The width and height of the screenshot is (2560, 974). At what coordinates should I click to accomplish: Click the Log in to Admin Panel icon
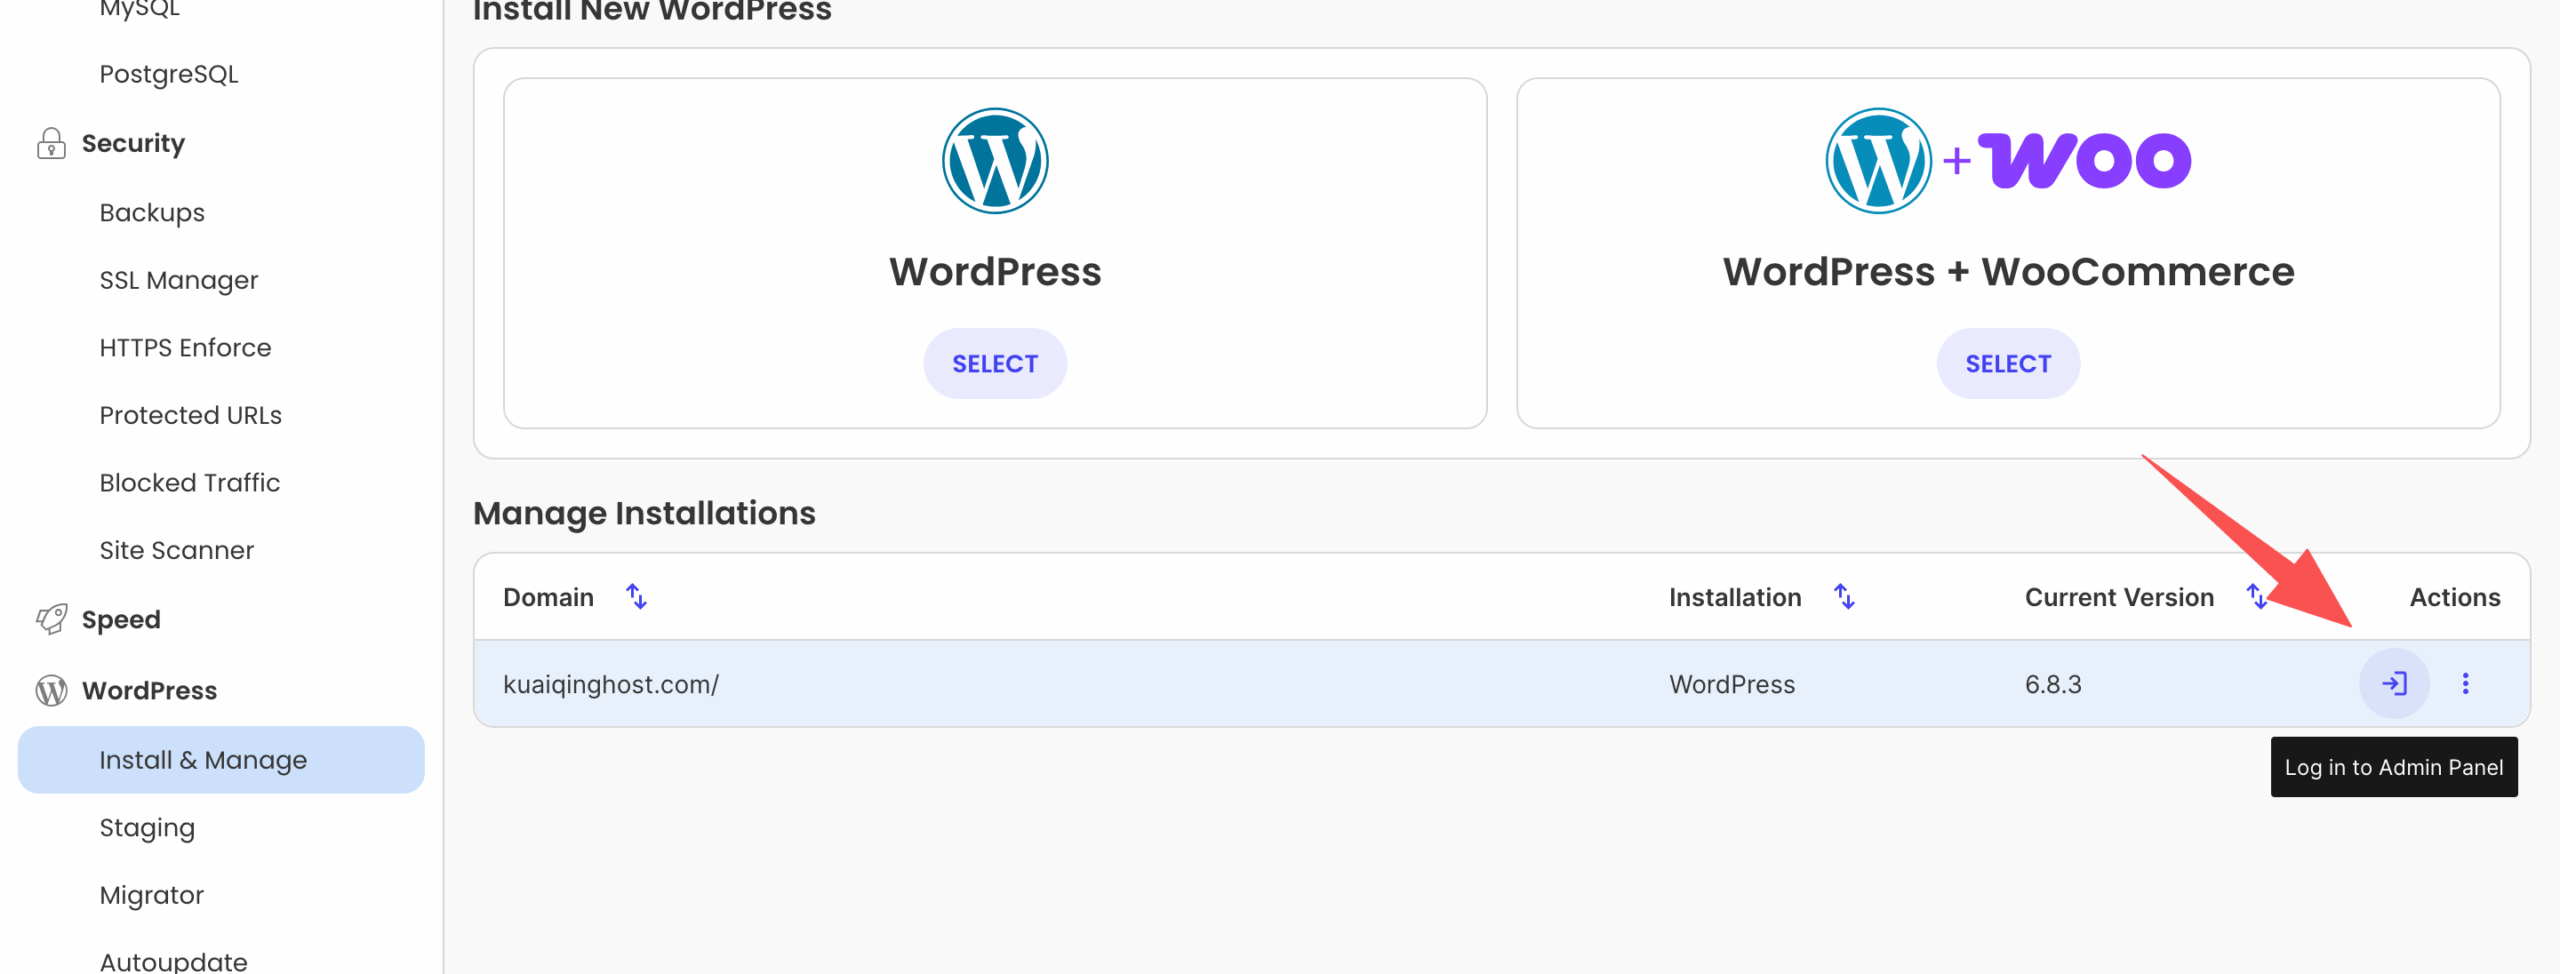(x=2393, y=684)
